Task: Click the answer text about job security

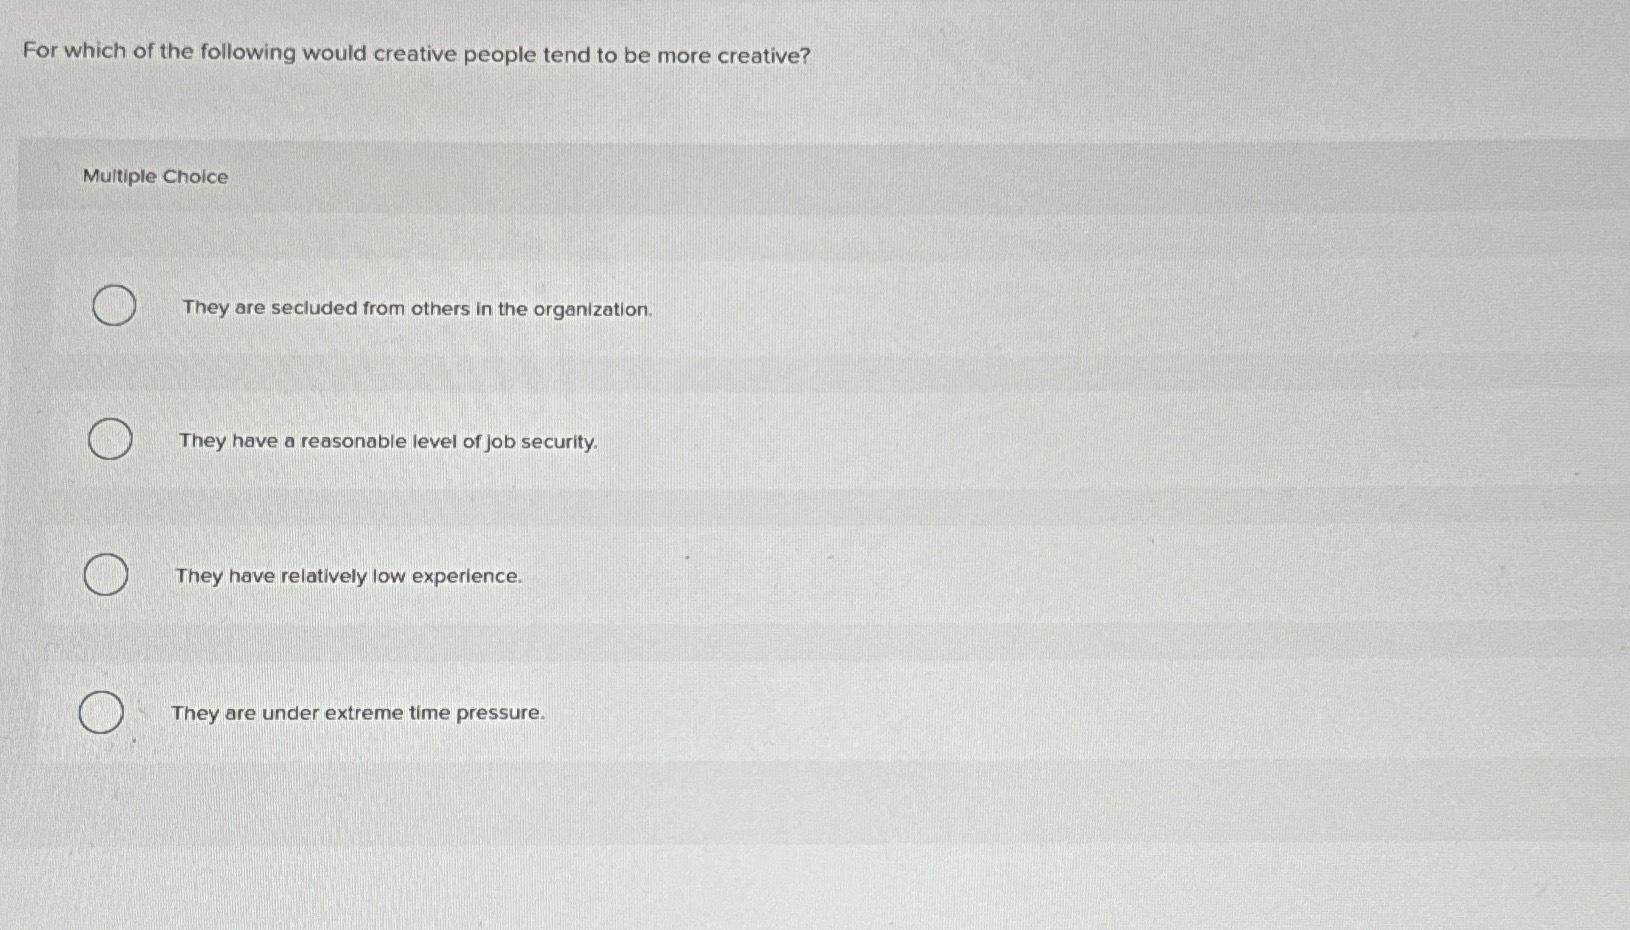Action: [388, 441]
